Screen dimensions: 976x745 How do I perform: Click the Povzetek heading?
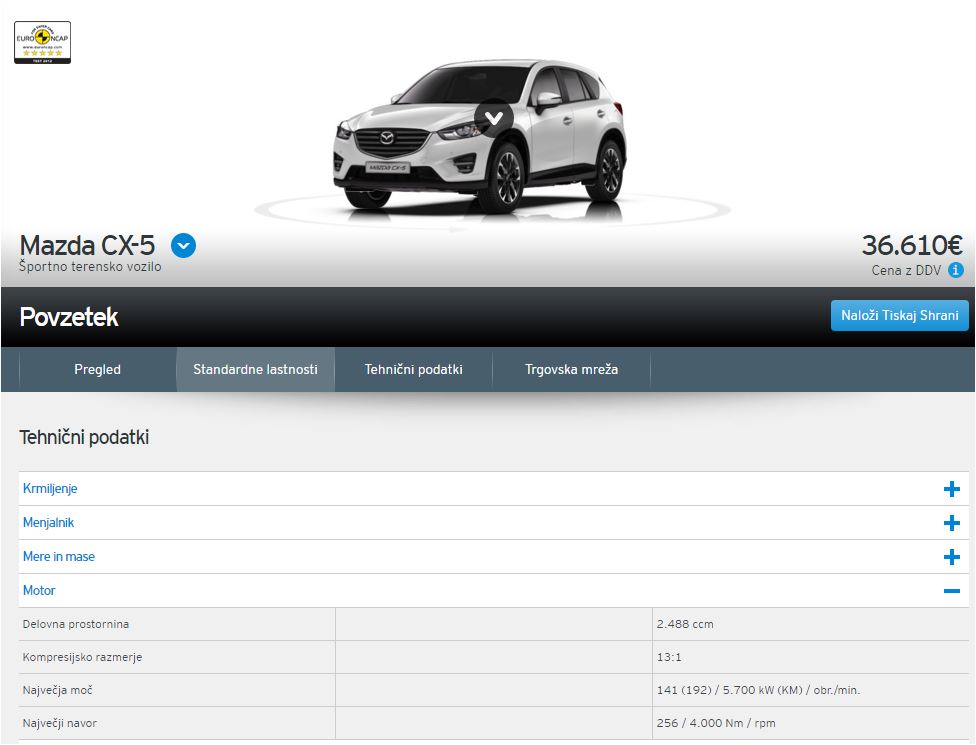coord(69,317)
